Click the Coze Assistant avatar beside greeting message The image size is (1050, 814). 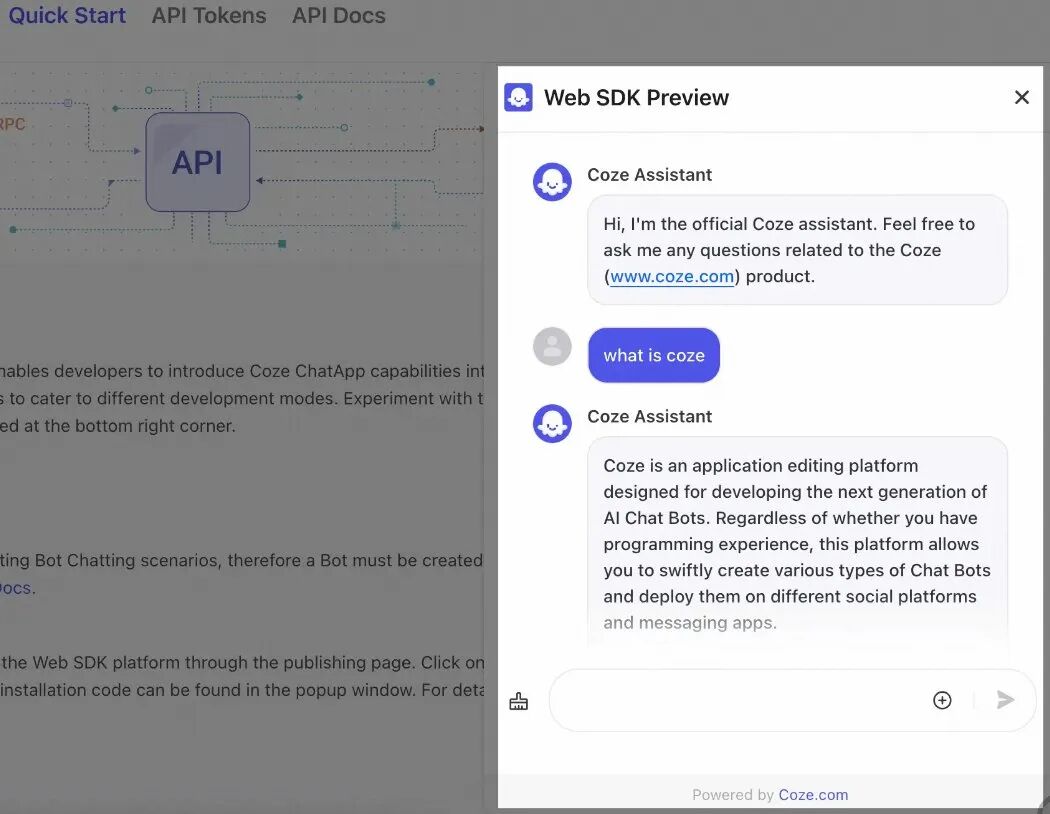click(x=552, y=181)
